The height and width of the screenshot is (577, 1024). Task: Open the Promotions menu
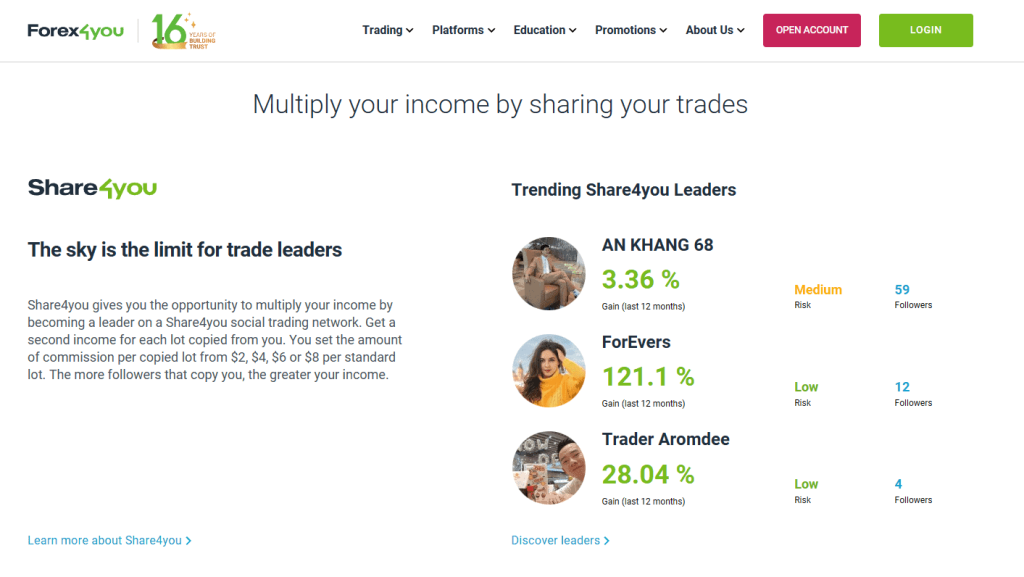[631, 30]
